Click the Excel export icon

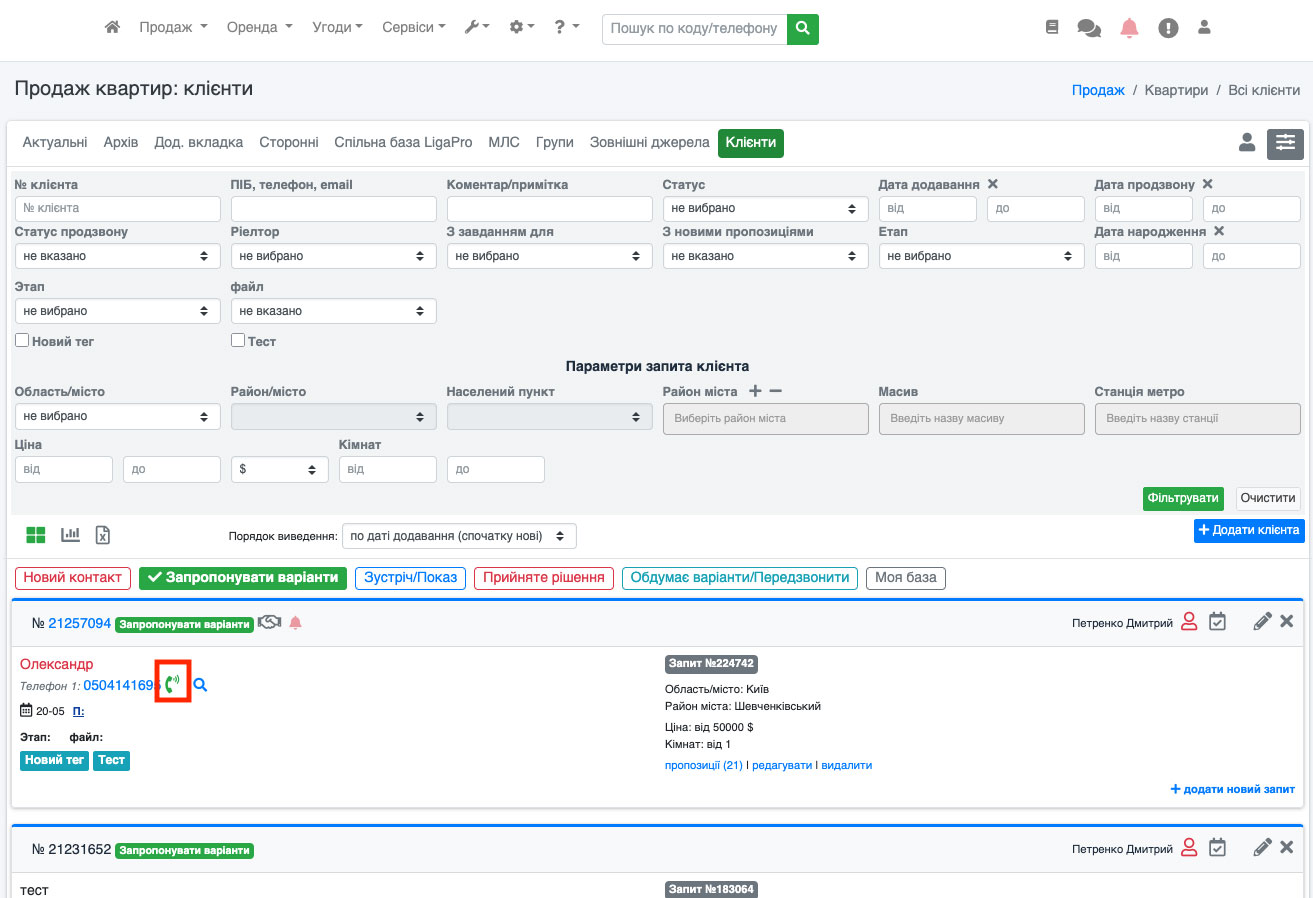point(102,535)
